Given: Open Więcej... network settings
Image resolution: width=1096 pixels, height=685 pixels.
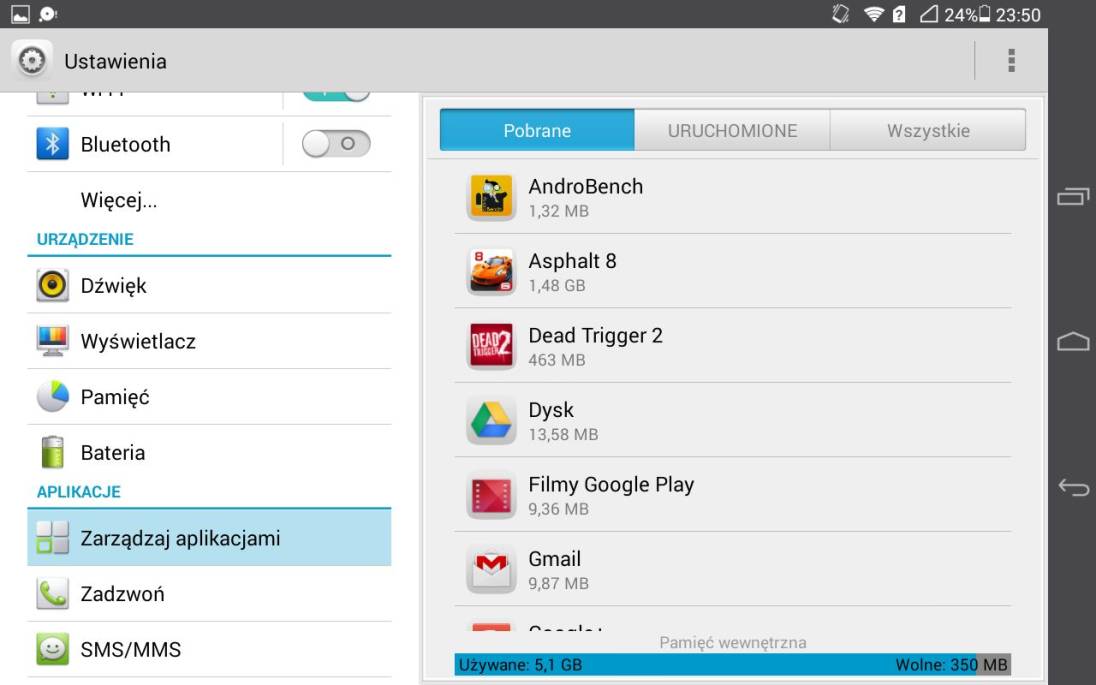Looking at the screenshot, I should pos(209,200).
